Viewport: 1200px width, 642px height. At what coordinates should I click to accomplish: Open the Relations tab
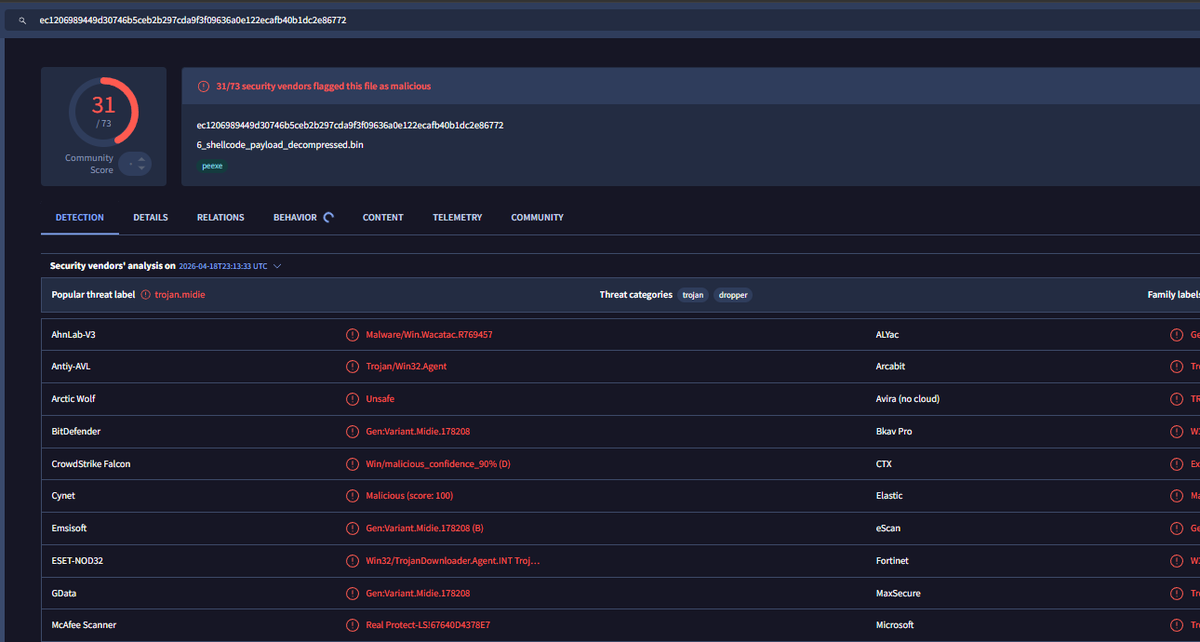pyautogui.click(x=220, y=217)
